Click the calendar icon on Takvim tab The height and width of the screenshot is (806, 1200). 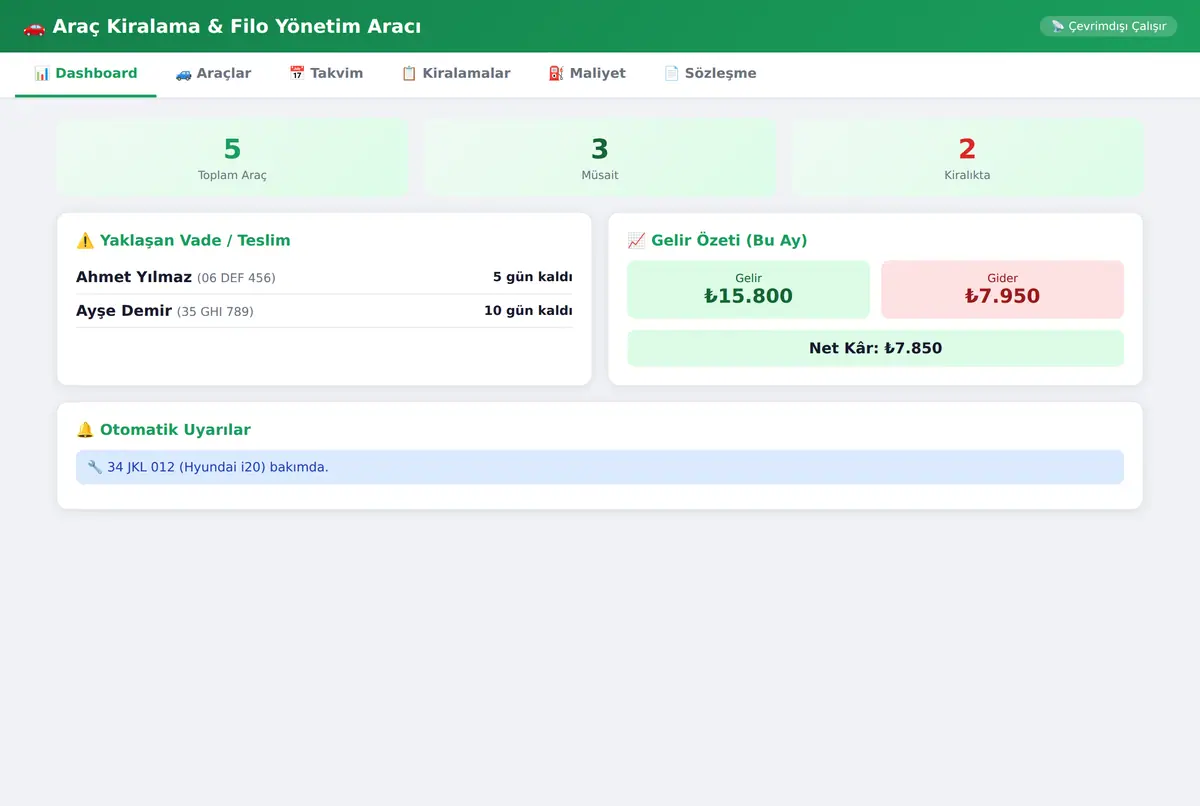coord(297,73)
